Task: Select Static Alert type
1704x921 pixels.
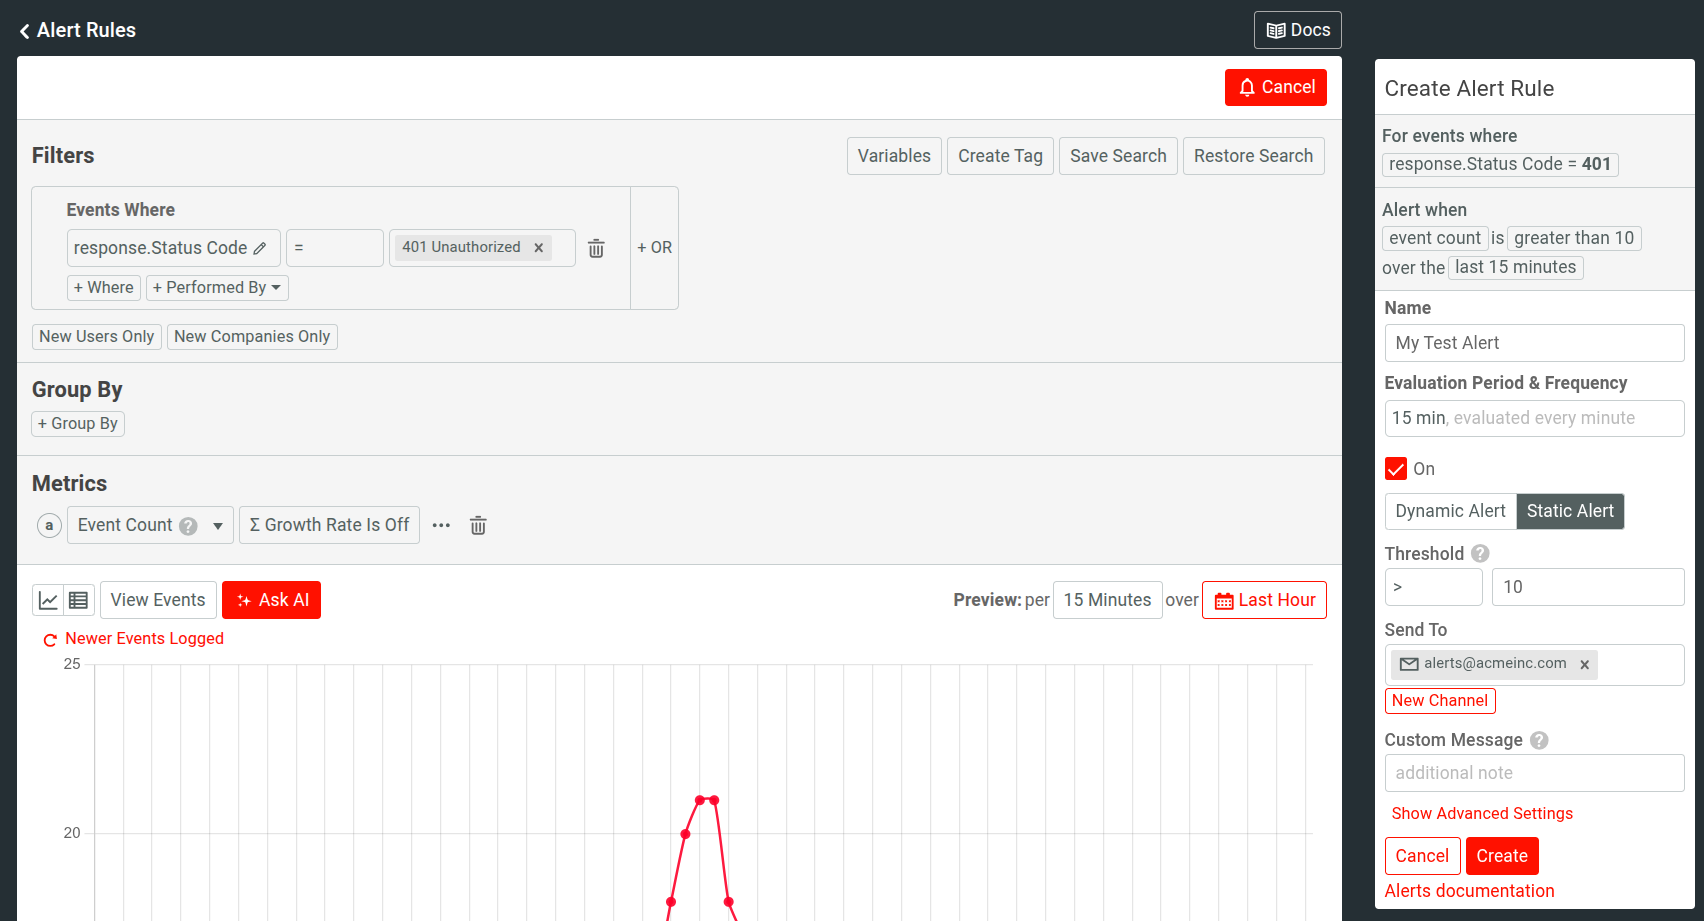Action: [1569, 511]
